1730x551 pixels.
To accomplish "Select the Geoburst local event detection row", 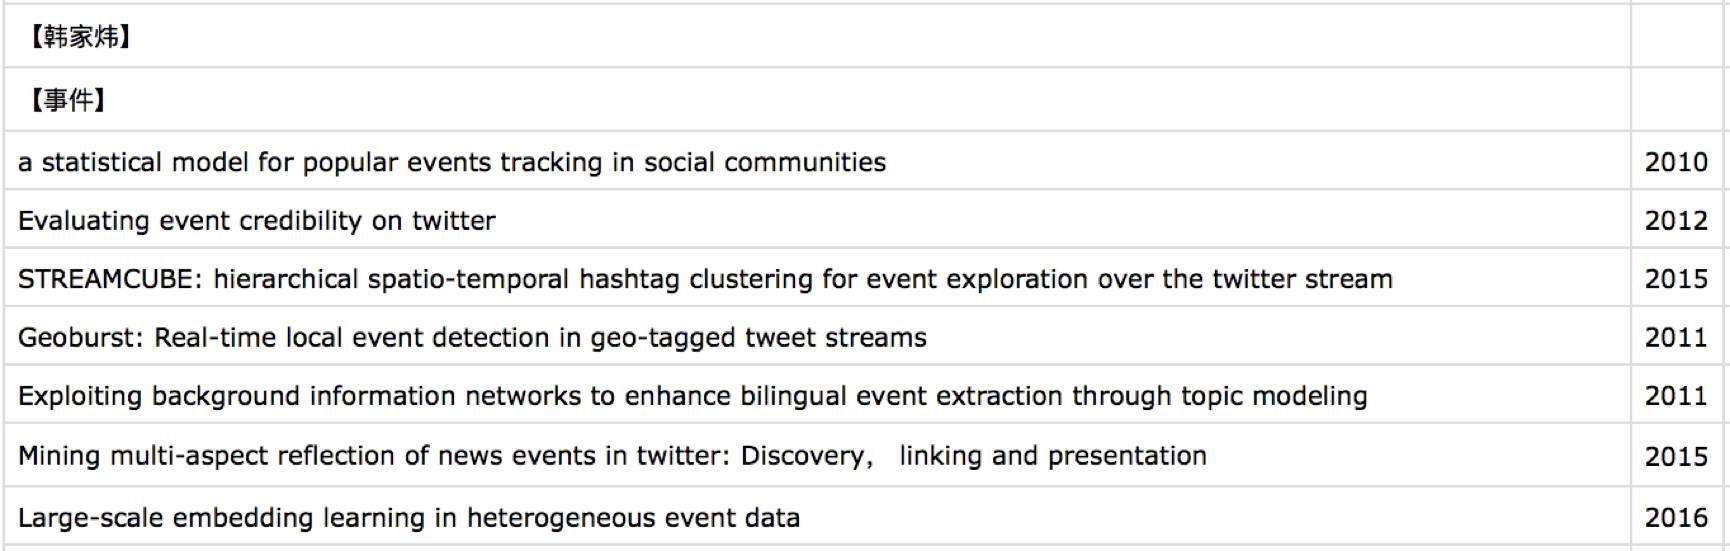I will (x=472, y=338).
